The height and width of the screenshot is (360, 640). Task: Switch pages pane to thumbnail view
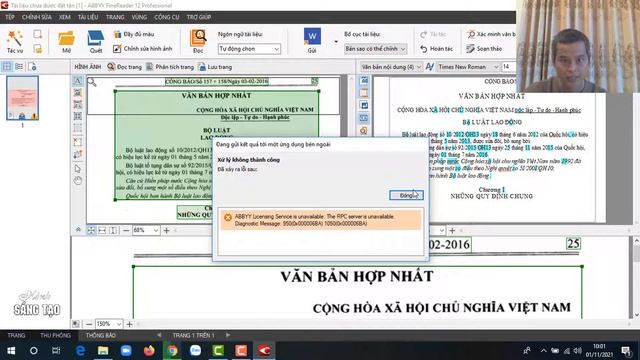pyautogui.click(x=7, y=66)
